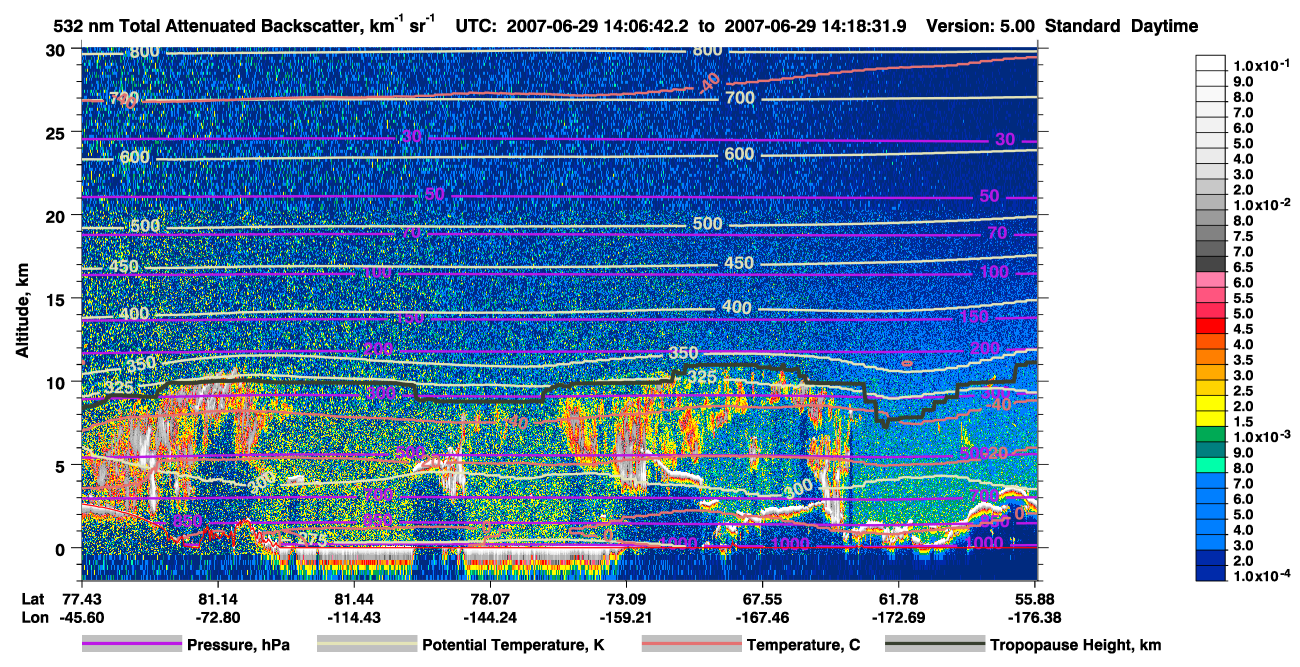Click the yellow colorbar swatch beside '1.5'
Viewport: 1300px width, 667px height.
point(1211,418)
